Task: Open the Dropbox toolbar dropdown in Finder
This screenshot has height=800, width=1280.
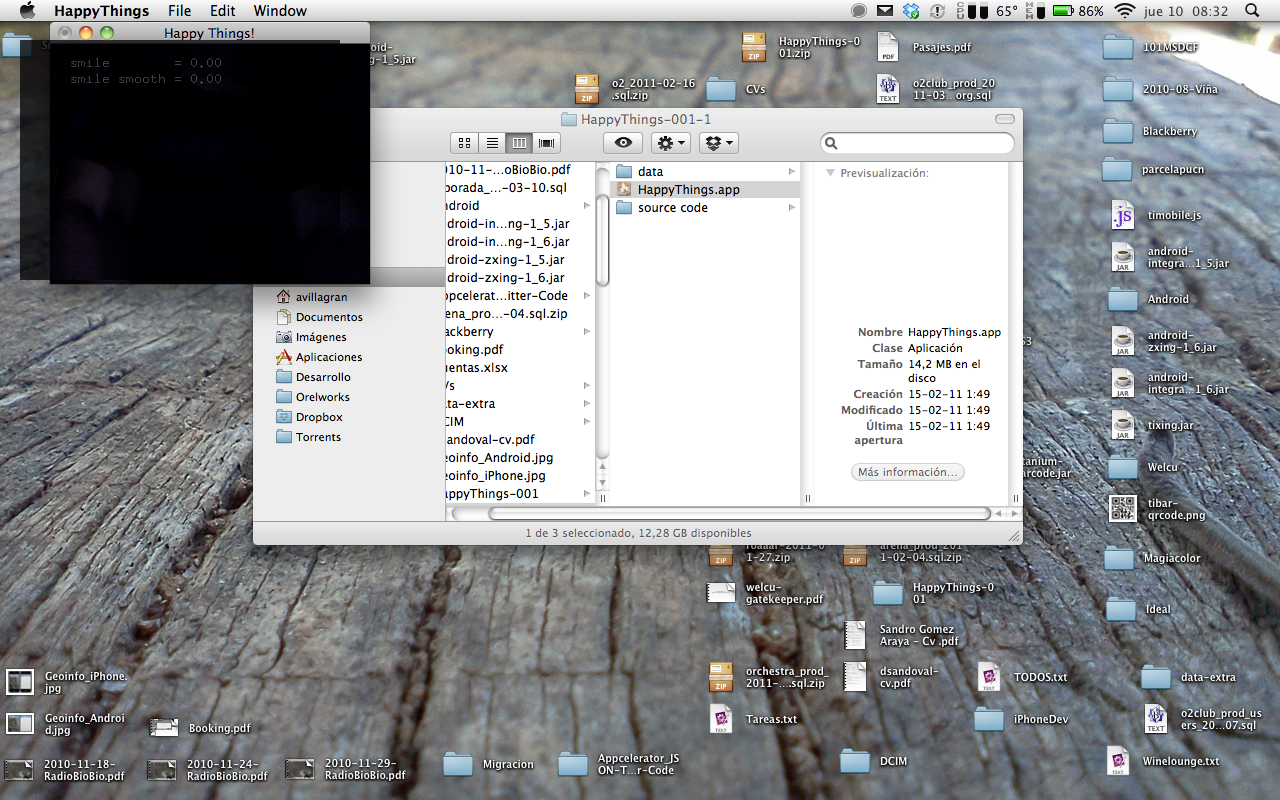Action: click(x=718, y=143)
